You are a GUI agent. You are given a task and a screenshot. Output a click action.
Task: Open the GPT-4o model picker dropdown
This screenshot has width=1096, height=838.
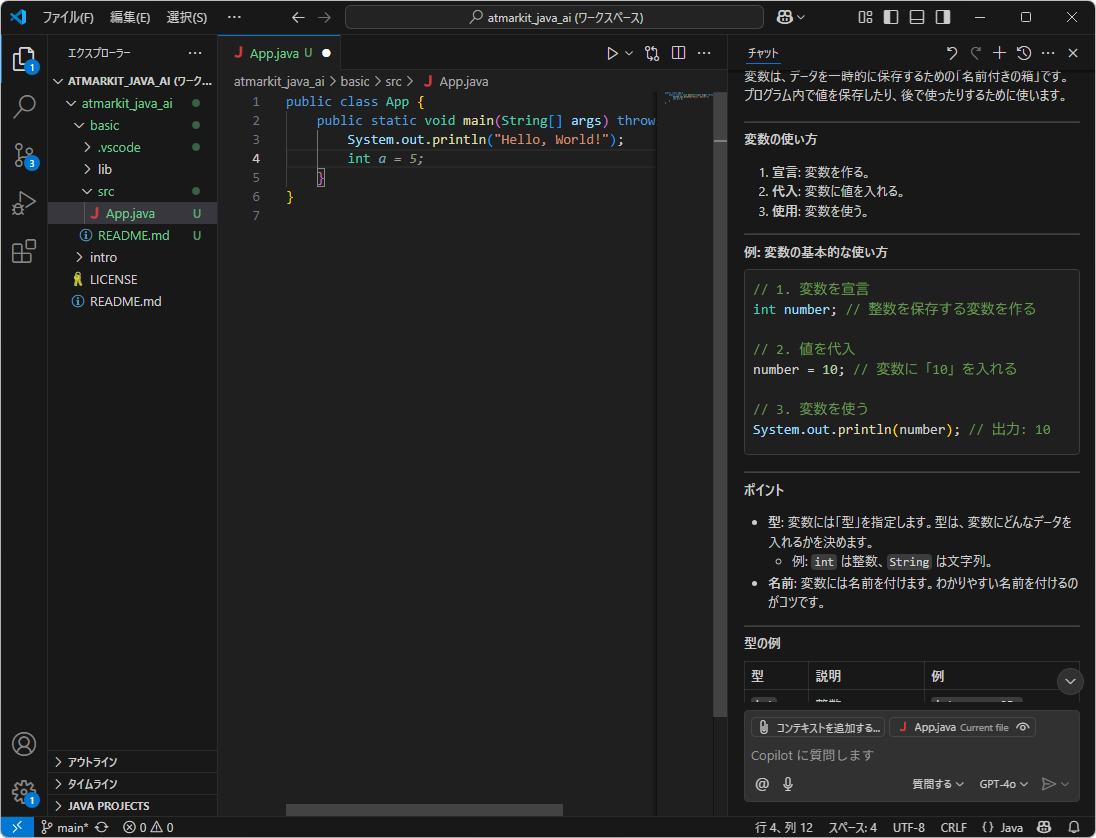[x=1003, y=784]
